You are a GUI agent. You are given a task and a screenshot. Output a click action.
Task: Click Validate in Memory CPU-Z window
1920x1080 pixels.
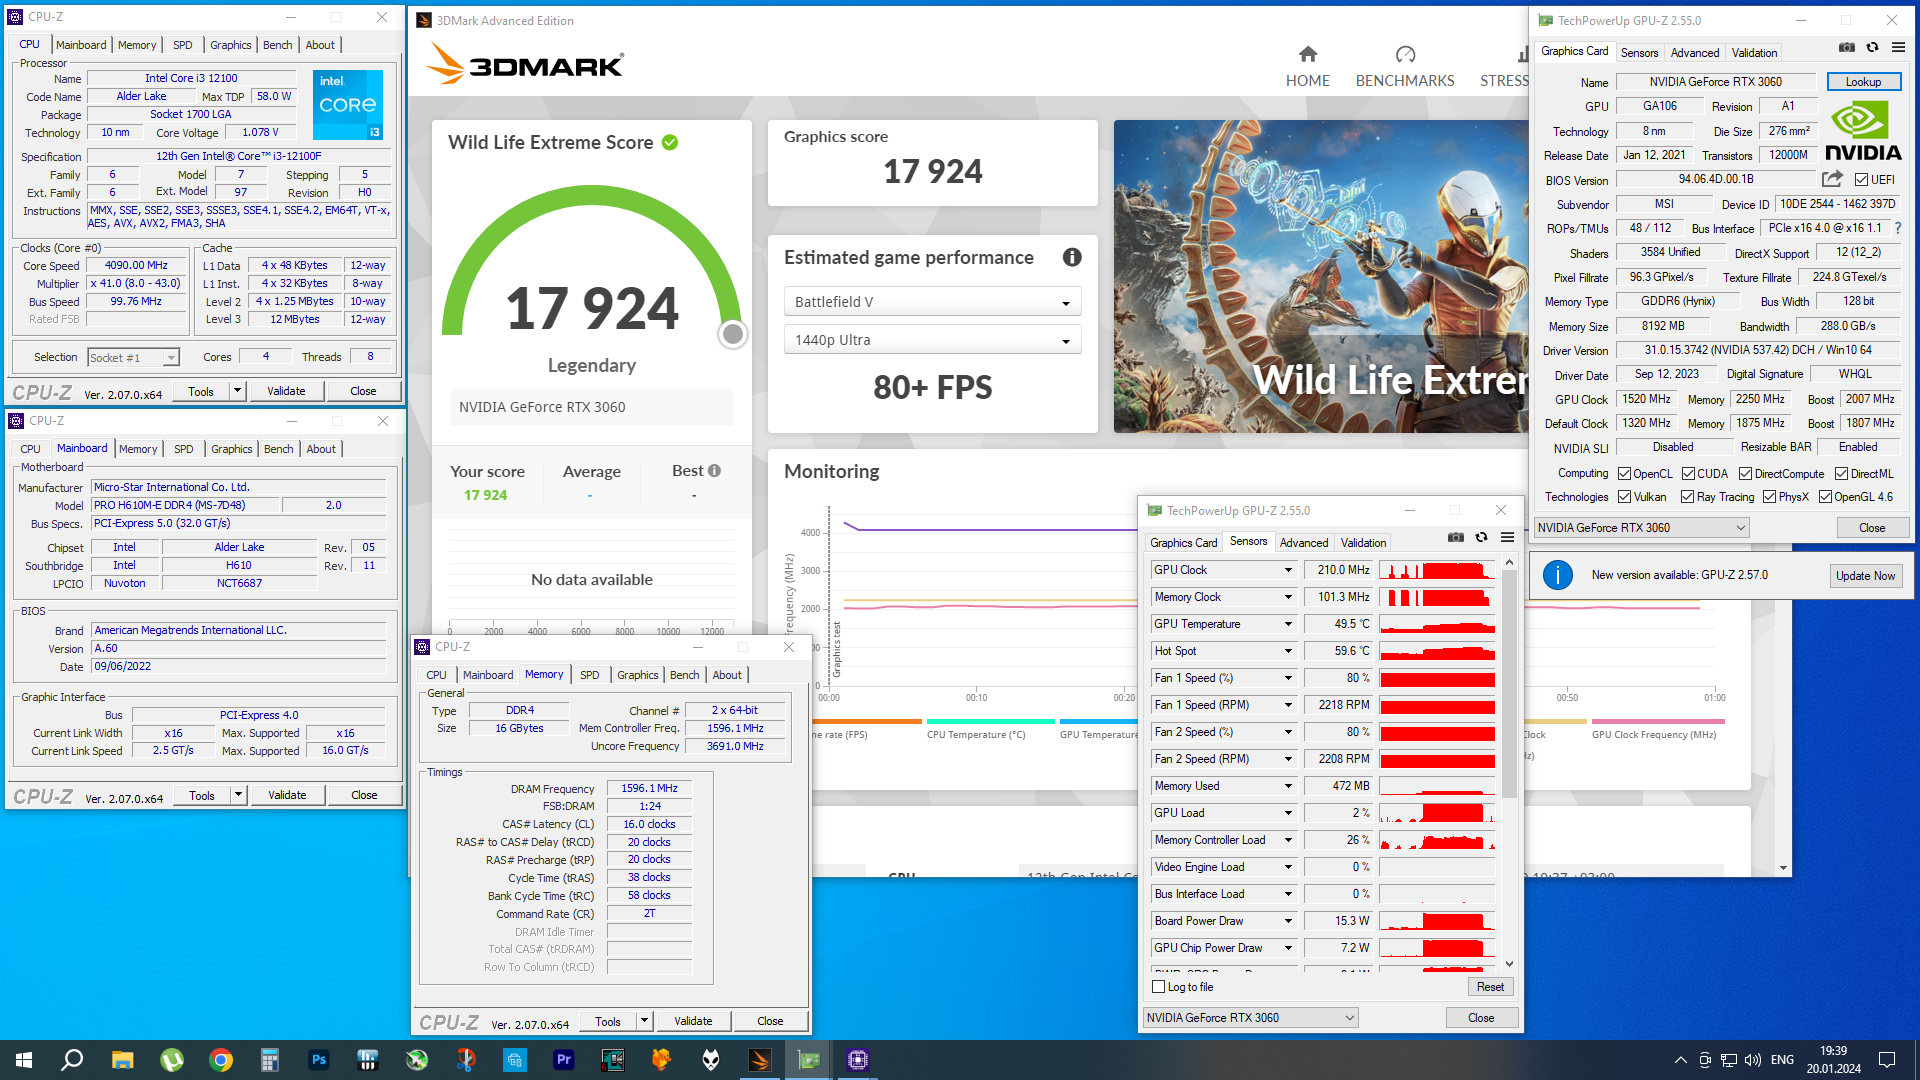tap(693, 1021)
